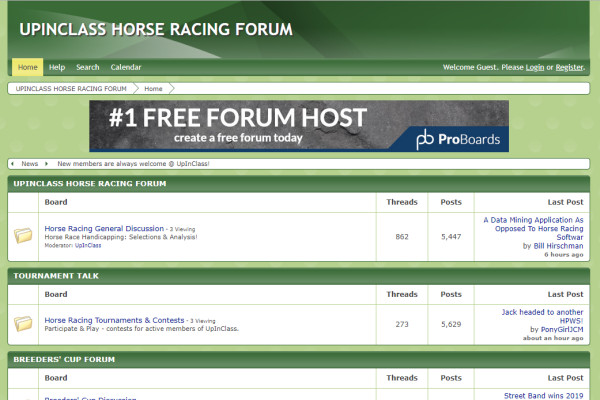
Task: Click the Register link
Action: coord(569,67)
